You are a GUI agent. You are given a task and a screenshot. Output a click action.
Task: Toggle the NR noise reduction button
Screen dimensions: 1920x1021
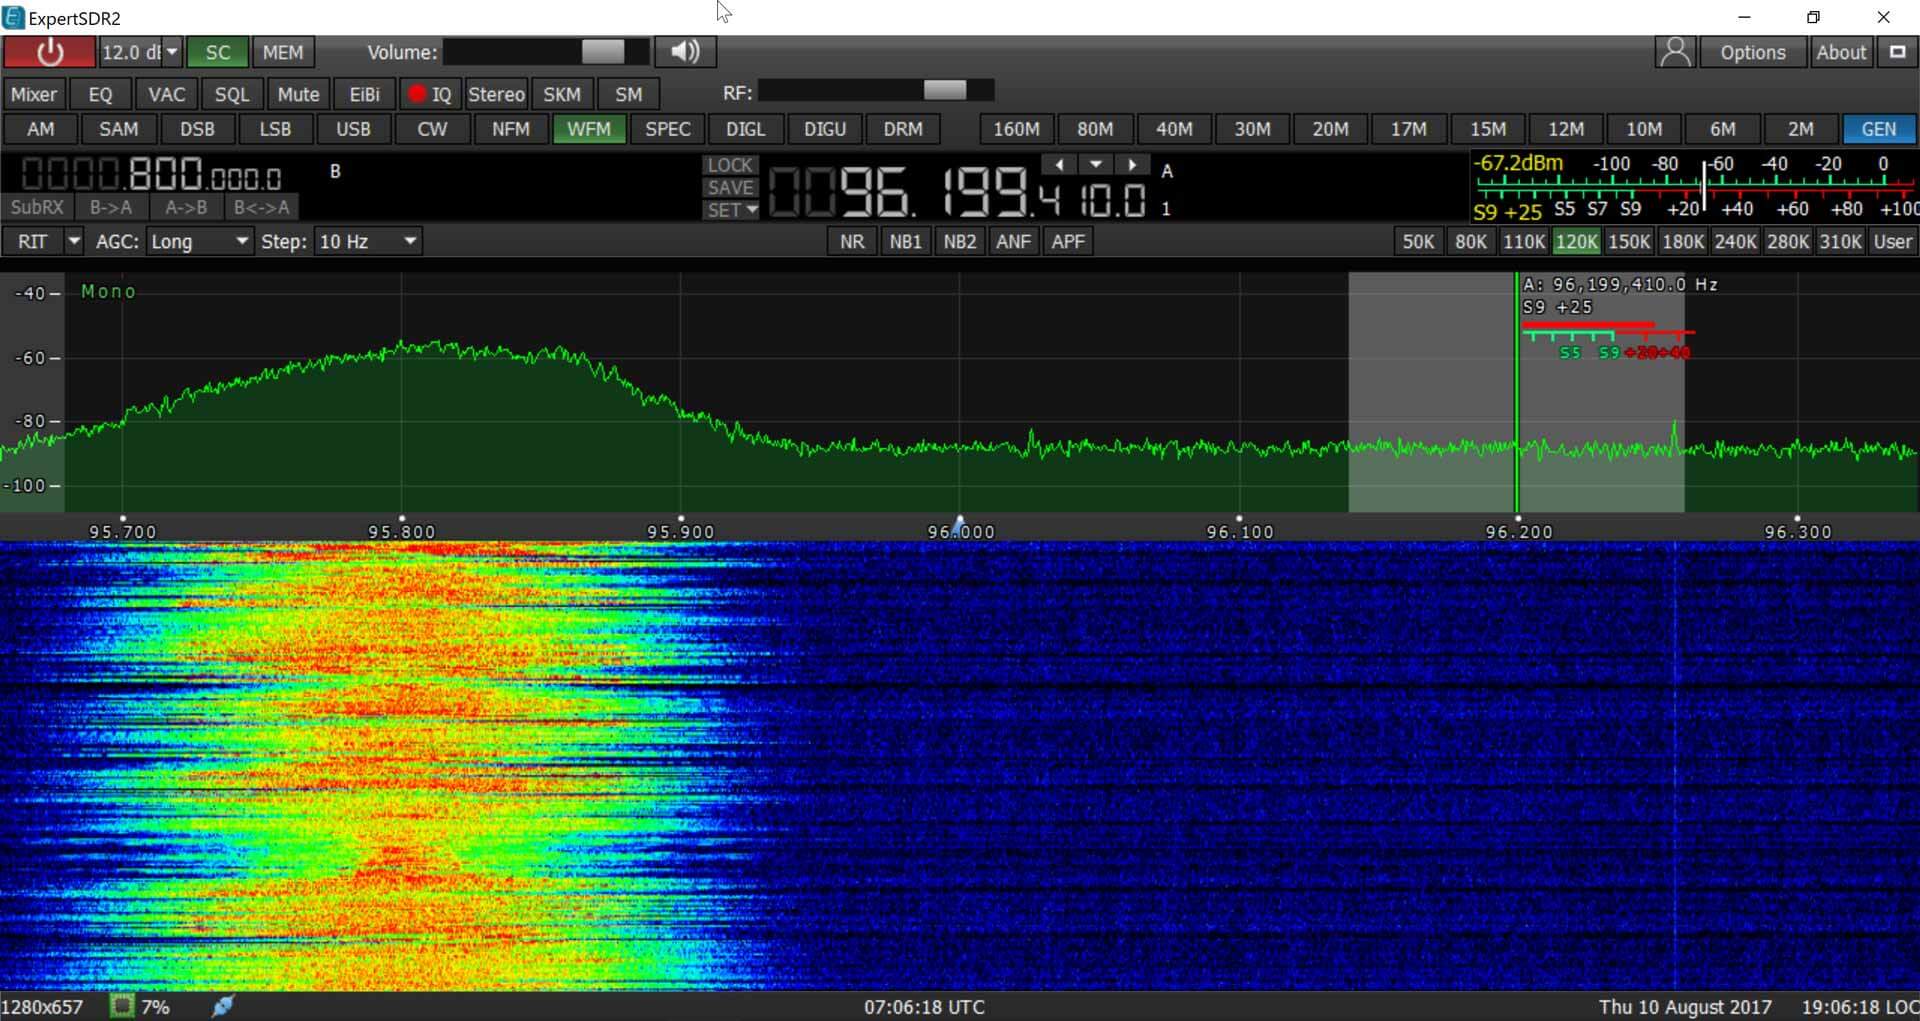(x=852, y=241)
